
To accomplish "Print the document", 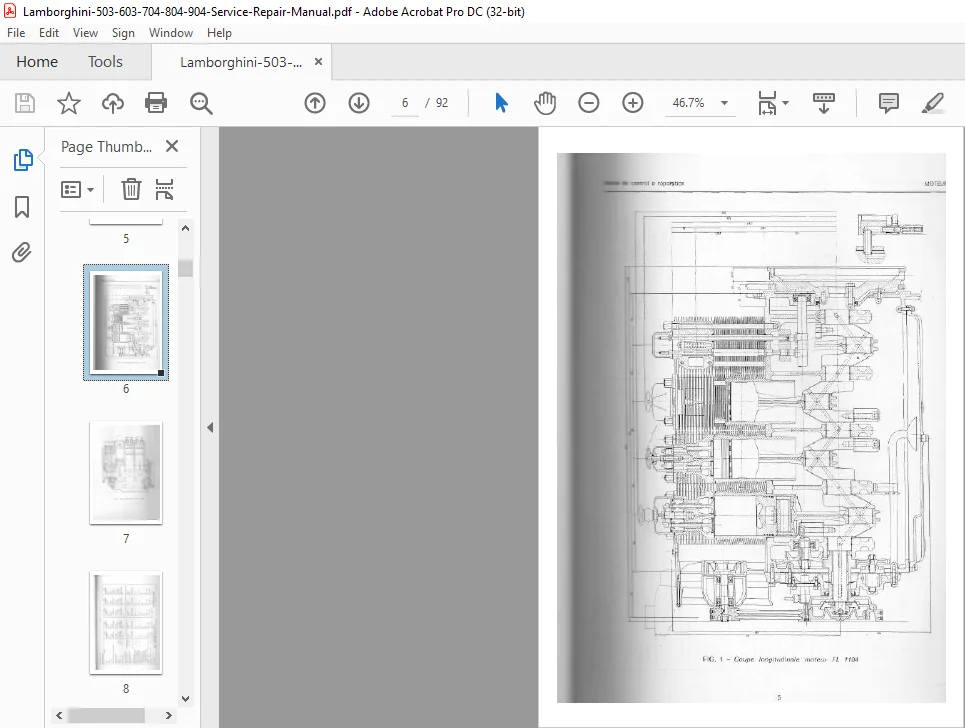I will pos(156,103).
